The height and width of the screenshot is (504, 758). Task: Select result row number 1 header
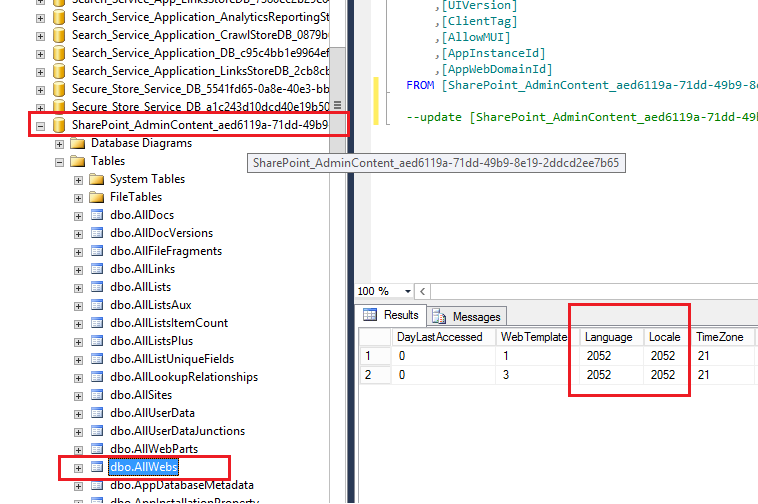(x=375, y=356)
